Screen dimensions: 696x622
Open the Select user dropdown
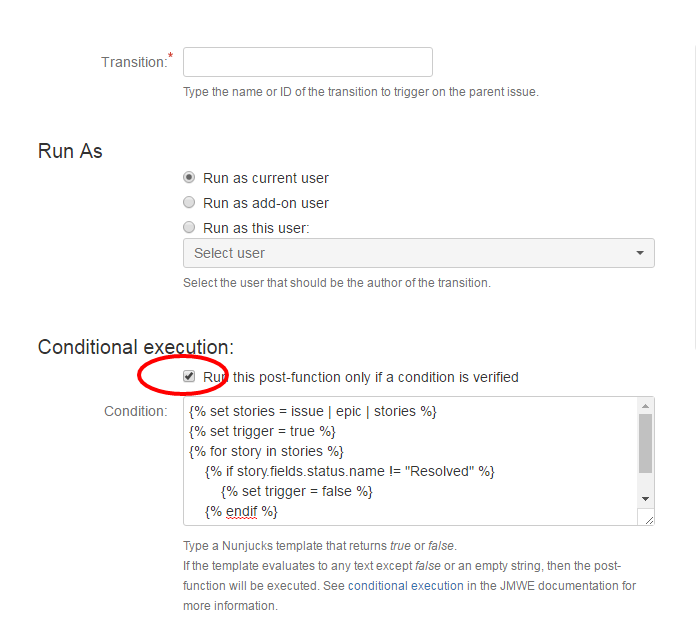point(410,253)
